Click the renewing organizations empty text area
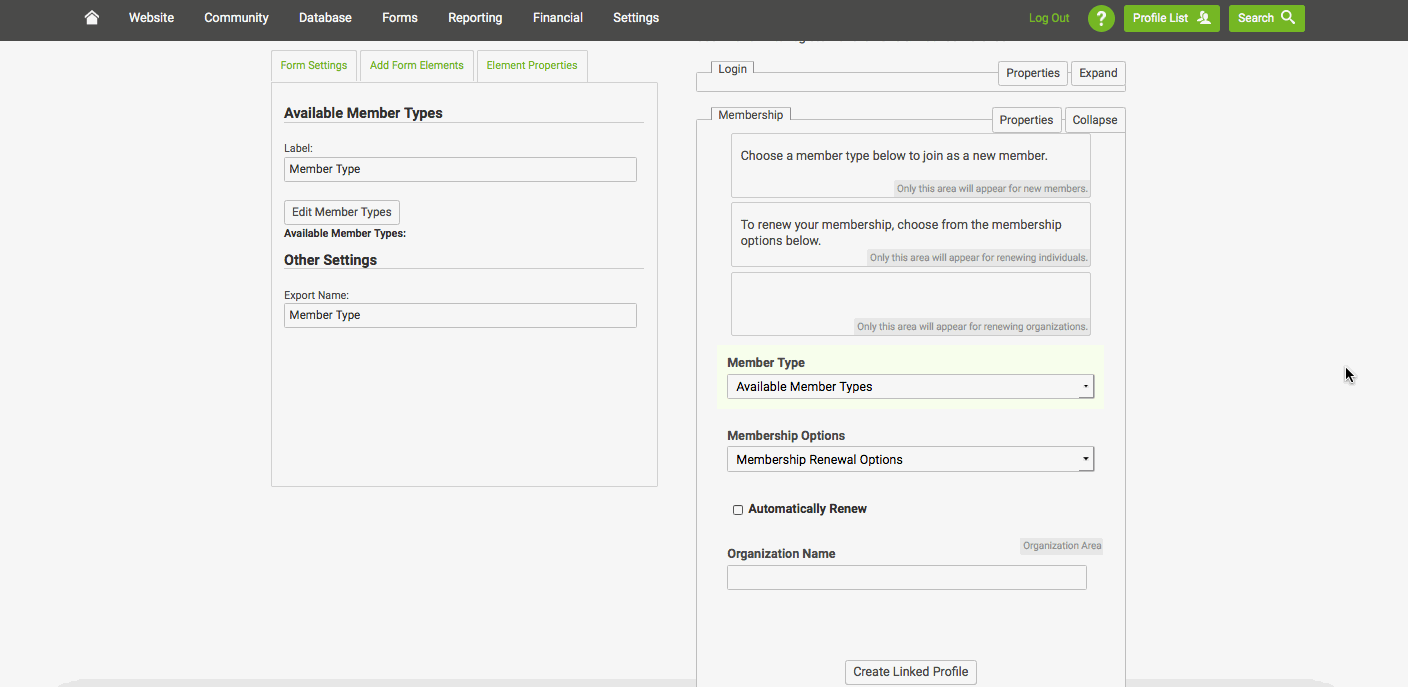Image resolution: width=1408 pixels, height=687 pixels. point(911,304)
